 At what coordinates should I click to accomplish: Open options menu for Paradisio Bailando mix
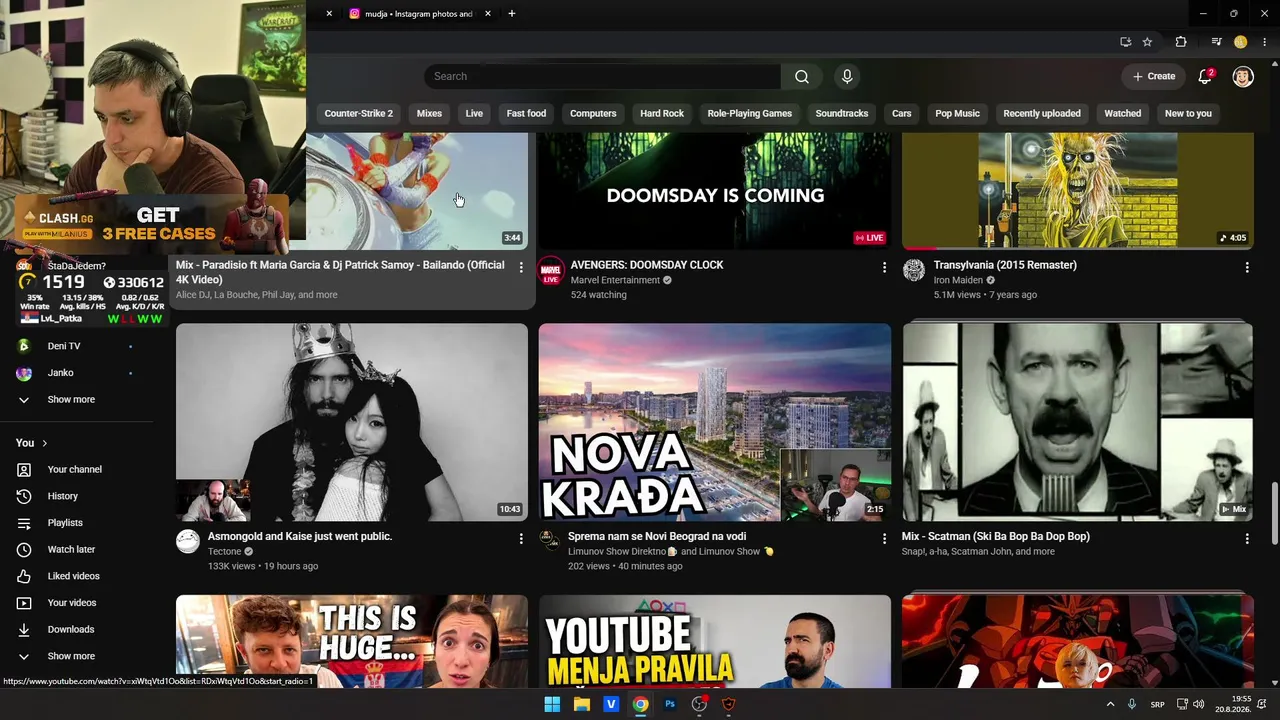click(521, 267)
